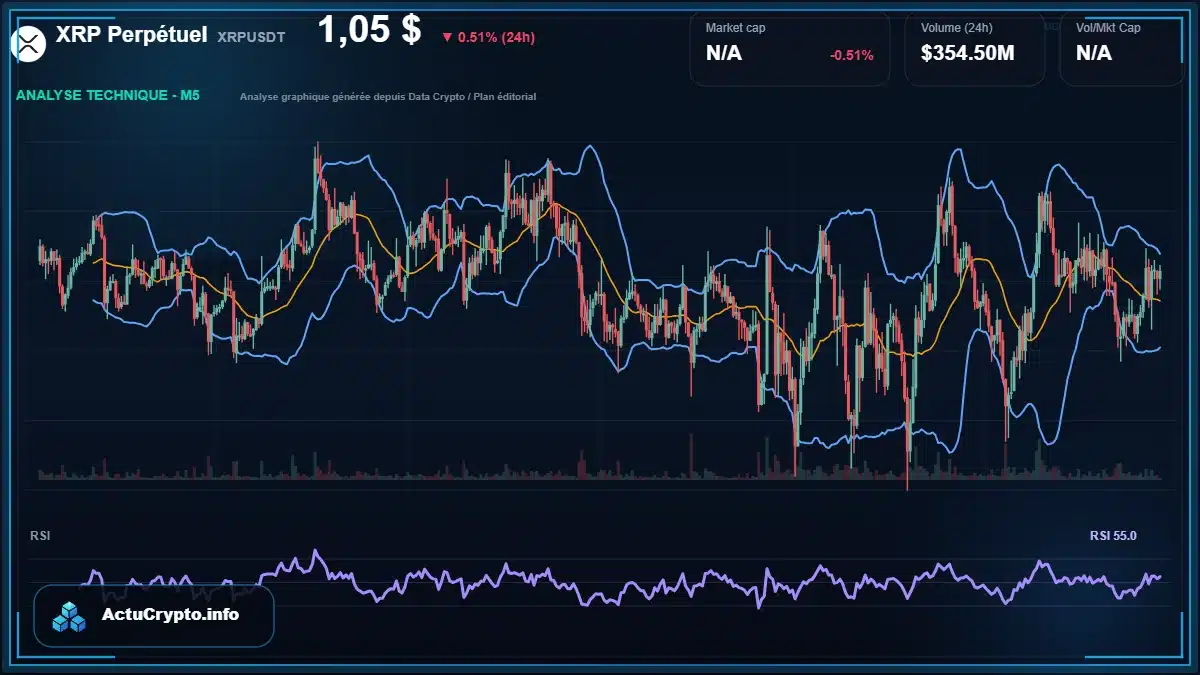The image size is (1200, 675).
Task: Click the Analyse graphique générée subtitle text
Action: point(388,97)
